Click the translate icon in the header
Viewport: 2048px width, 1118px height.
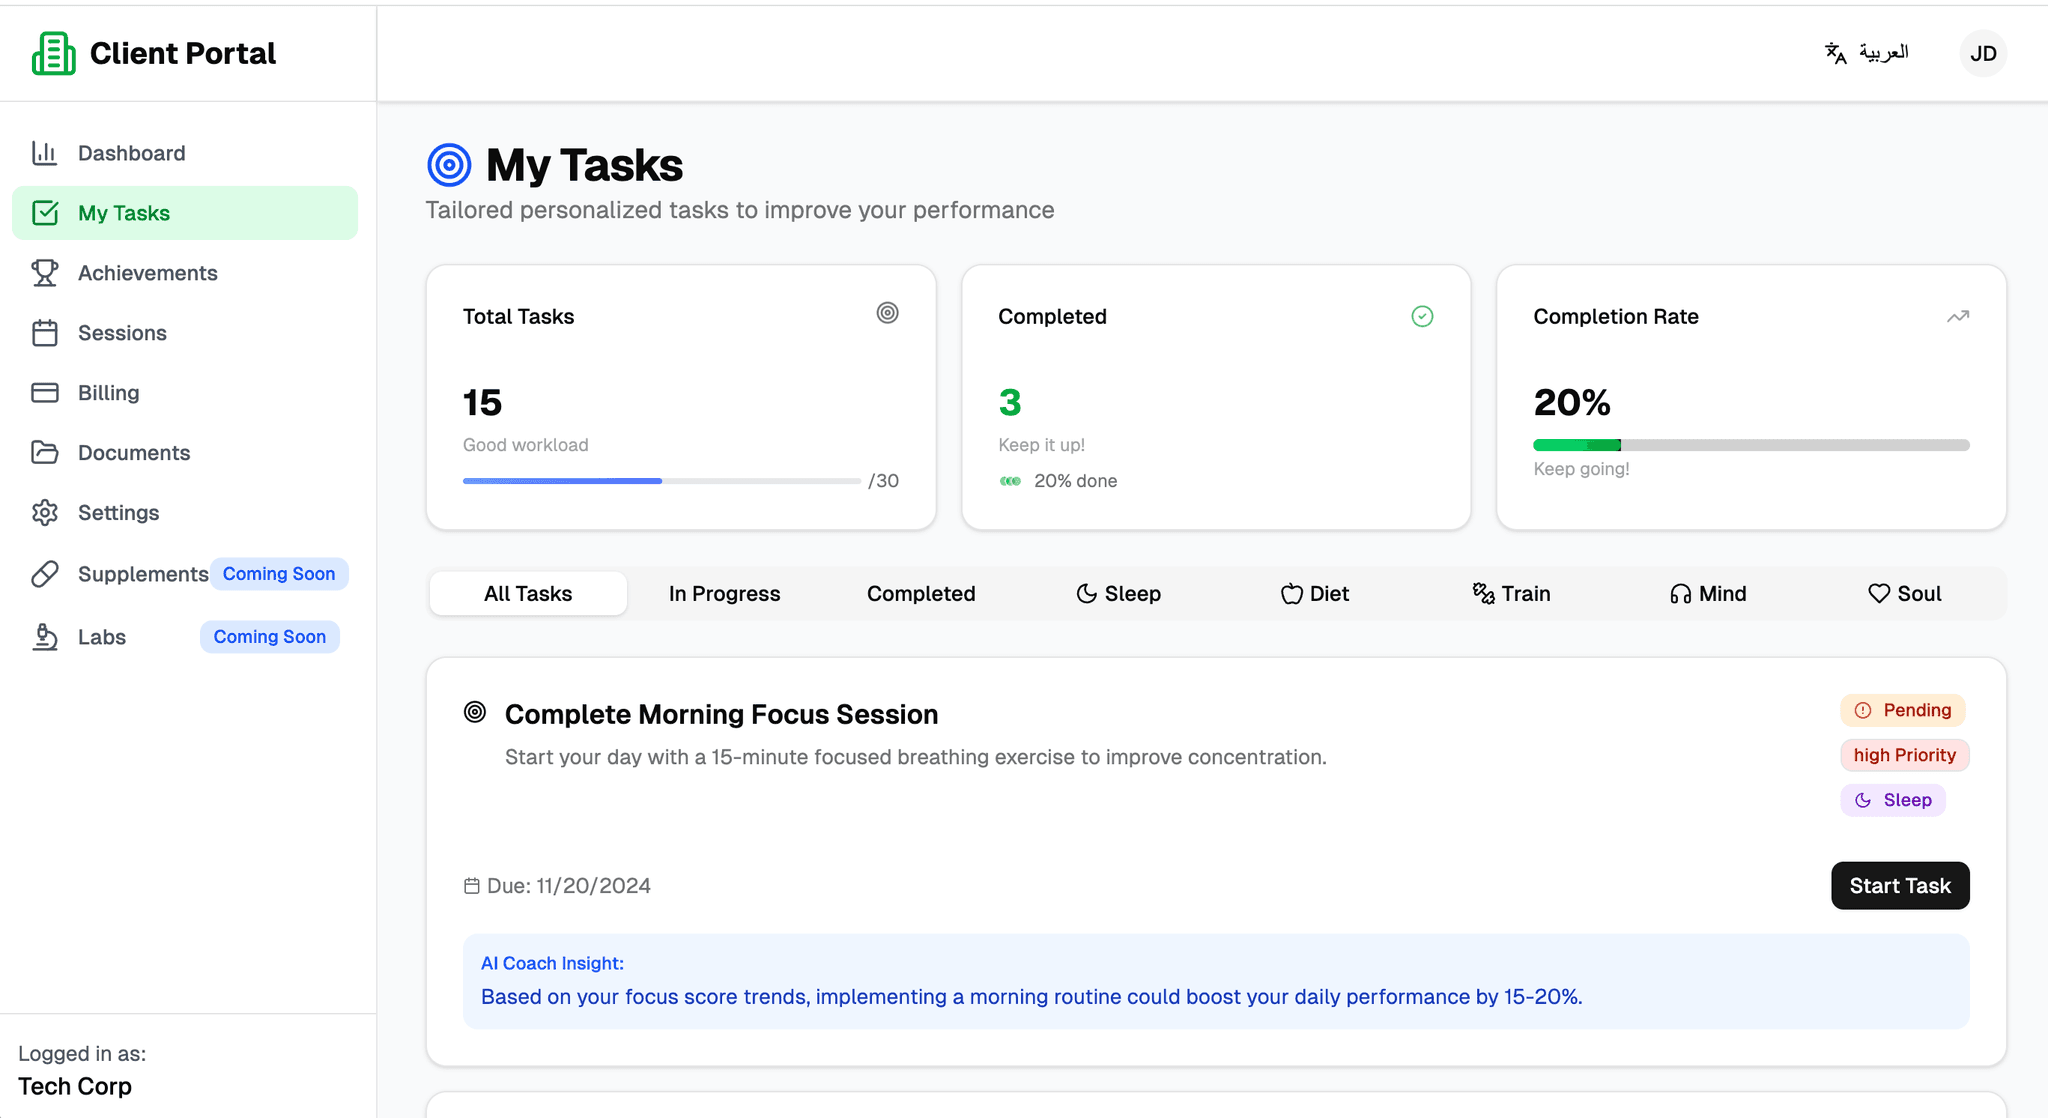pos(1835,53)
